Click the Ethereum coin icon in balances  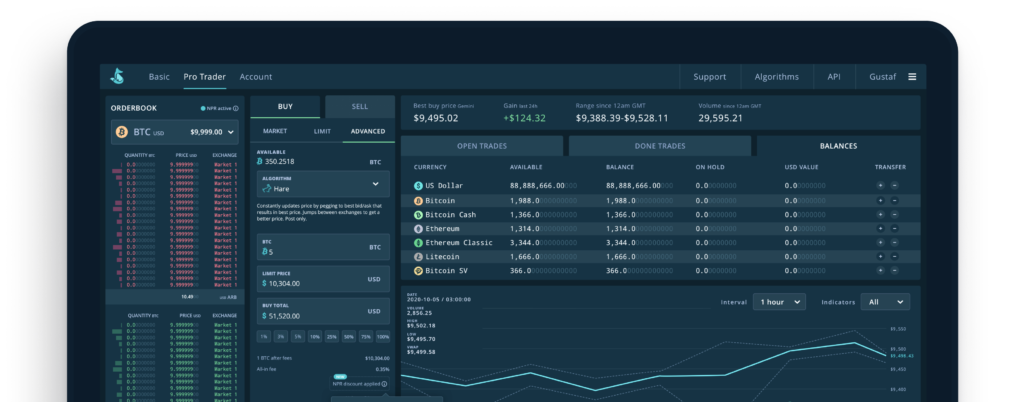(419, 229)
